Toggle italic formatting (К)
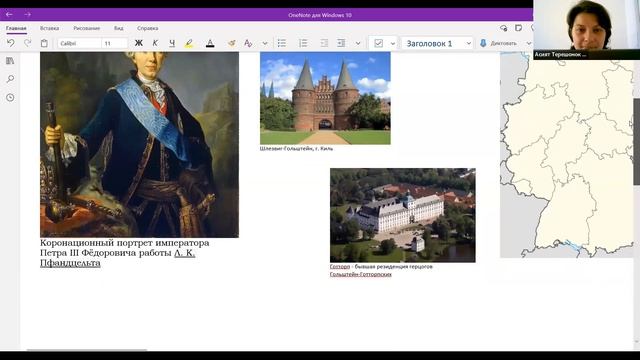640x360 pixels. (x=155, y=43)
